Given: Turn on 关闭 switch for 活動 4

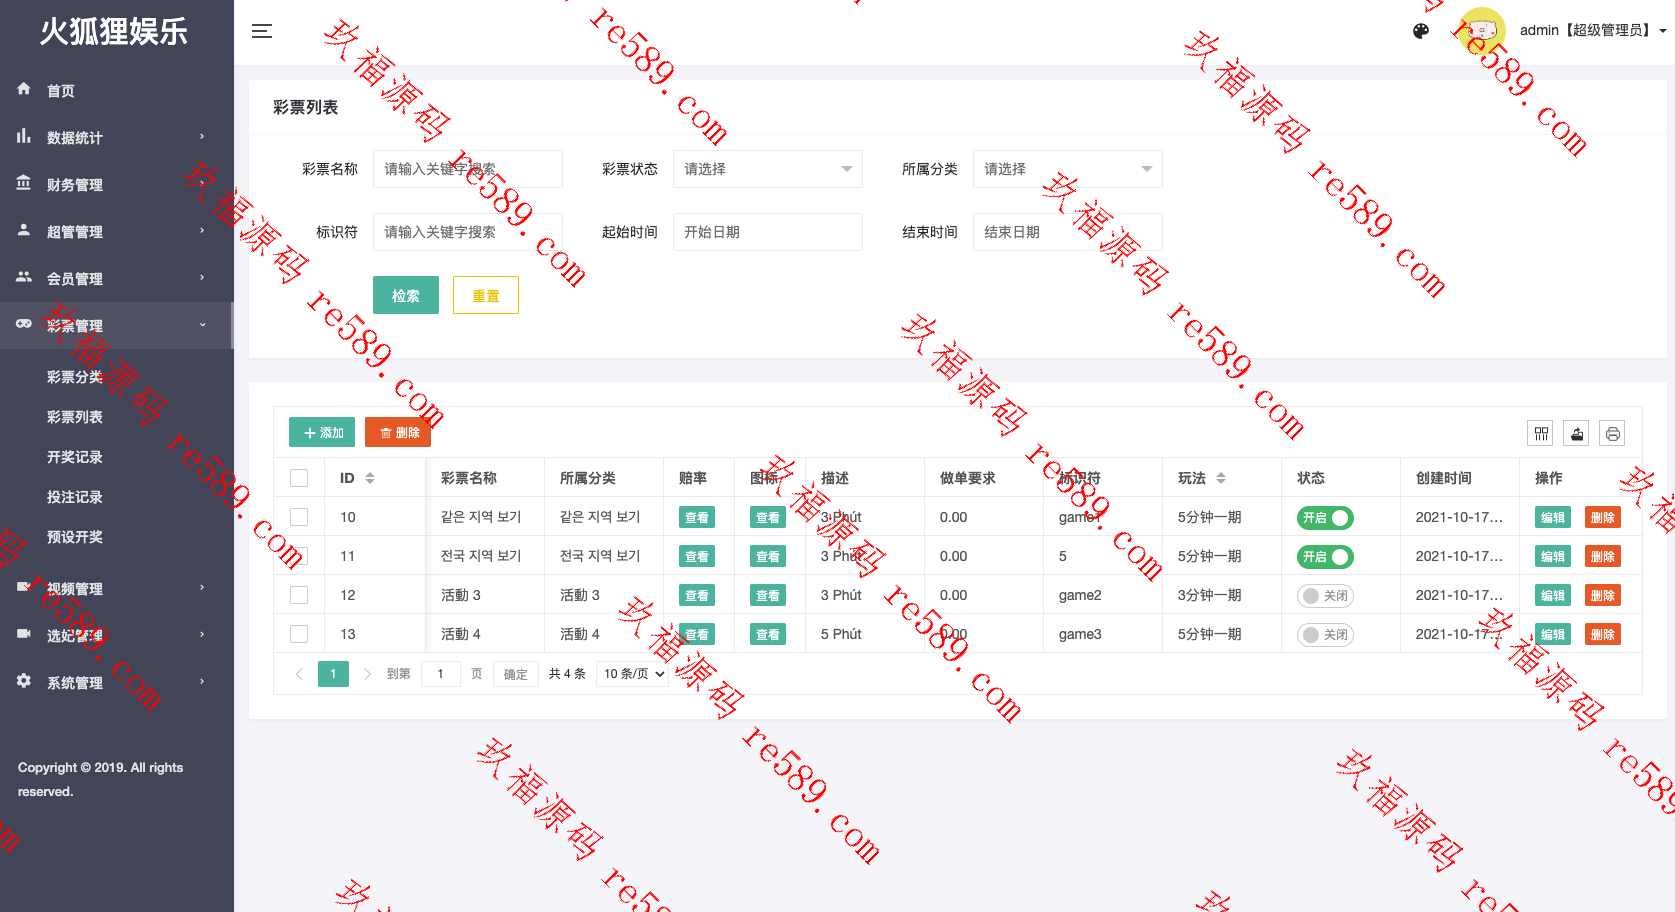Looking at the screenshot, I should pos(1325,635).
